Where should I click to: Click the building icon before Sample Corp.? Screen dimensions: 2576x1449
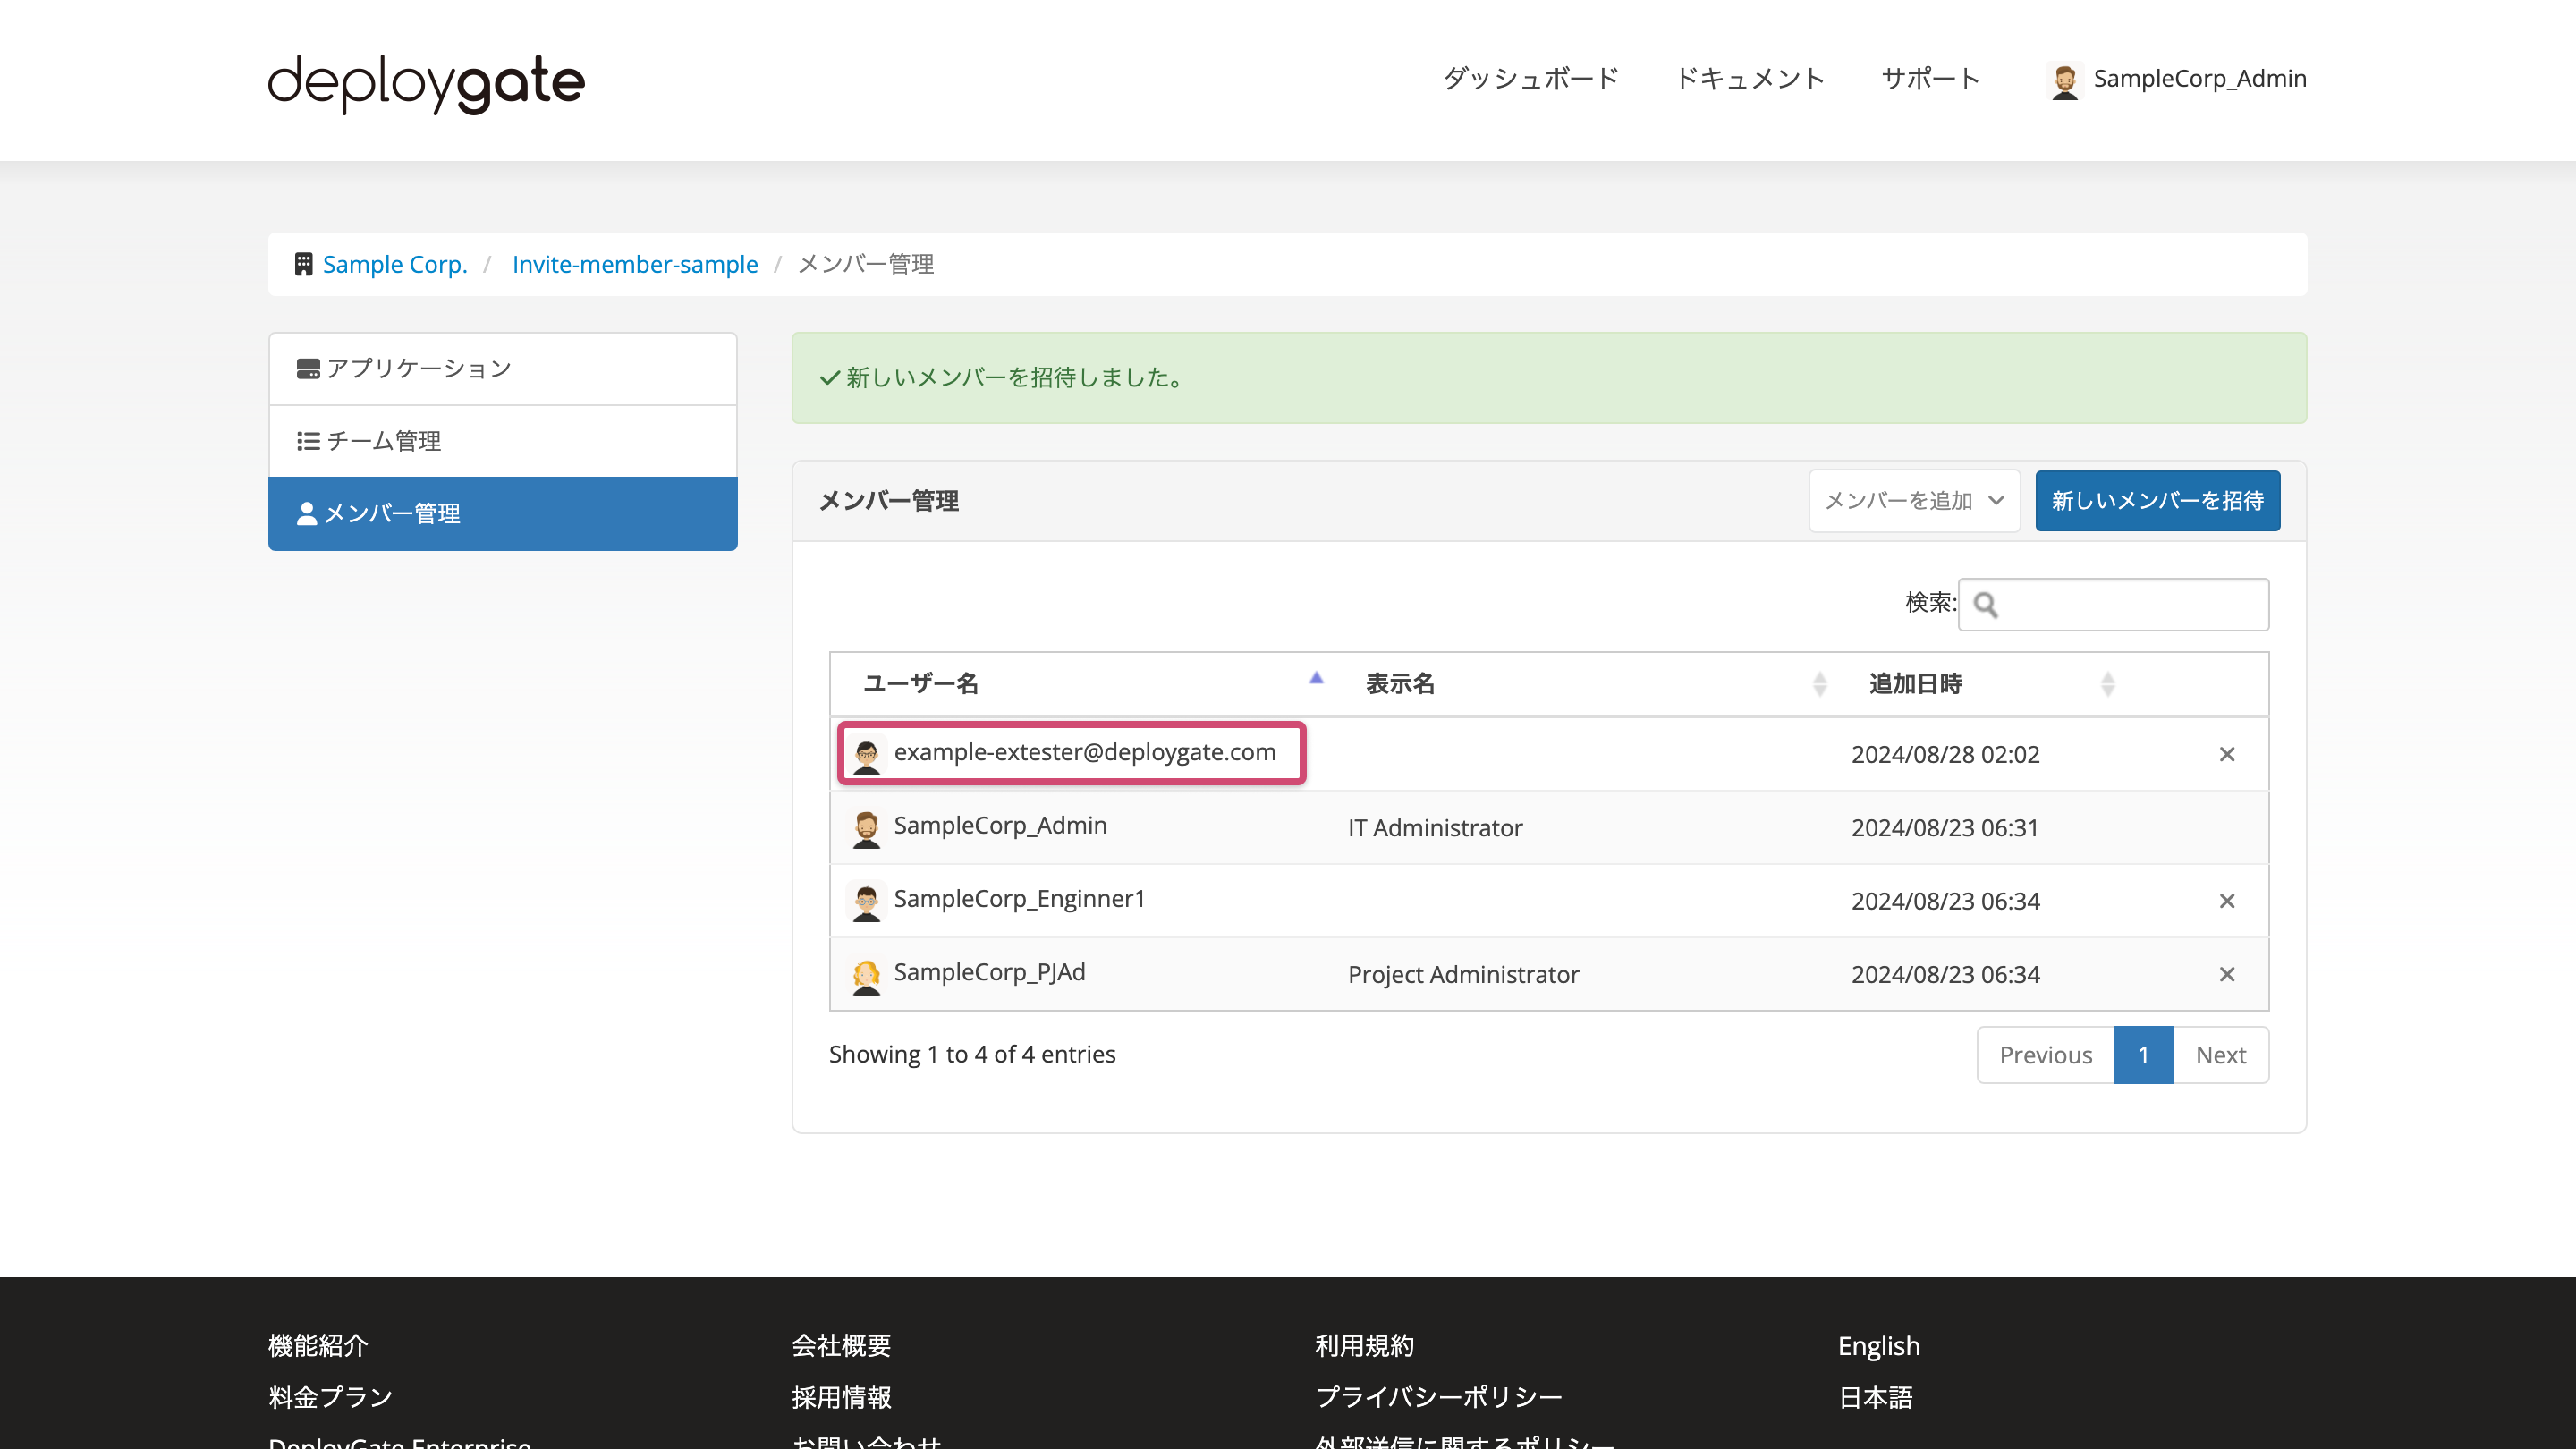[303, 264]
